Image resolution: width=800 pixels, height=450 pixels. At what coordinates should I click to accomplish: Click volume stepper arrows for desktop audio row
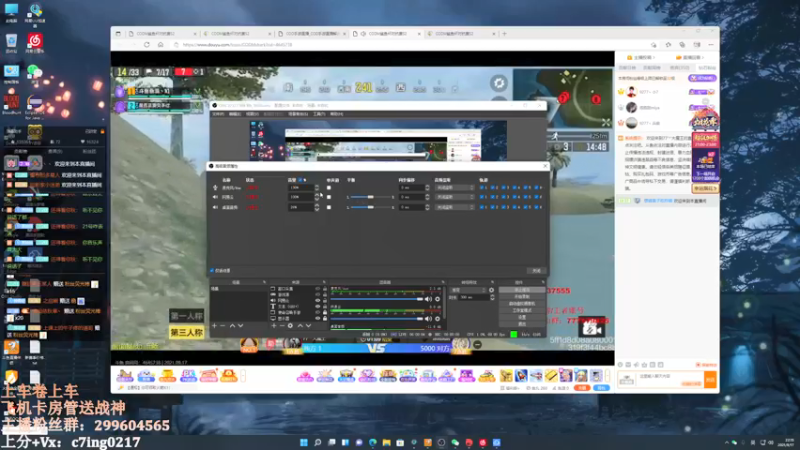click(317, 207)
